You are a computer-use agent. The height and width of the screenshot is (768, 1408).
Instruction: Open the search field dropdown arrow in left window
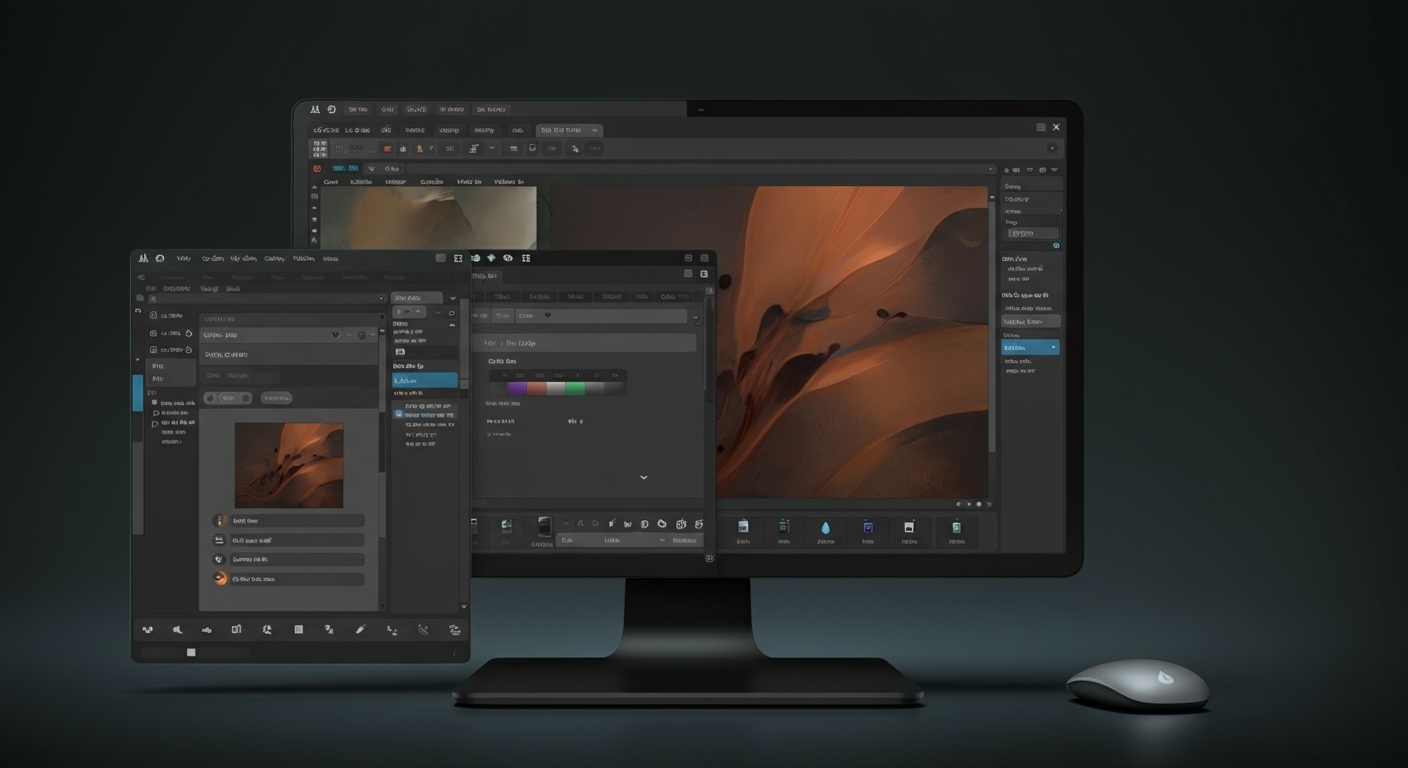(381, 299)
